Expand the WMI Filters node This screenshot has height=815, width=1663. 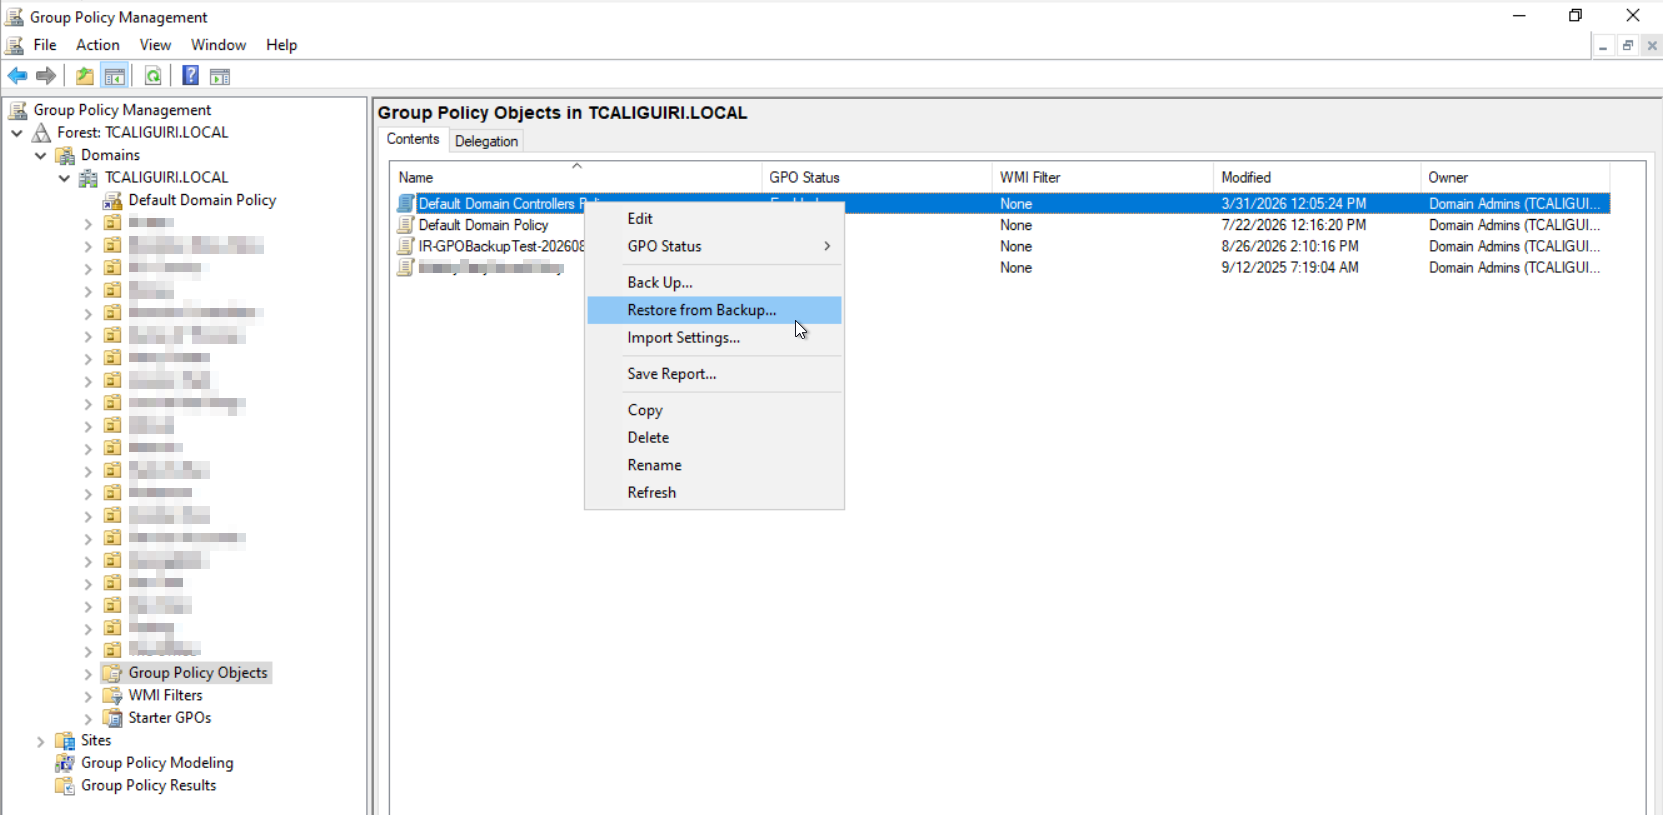88,696
